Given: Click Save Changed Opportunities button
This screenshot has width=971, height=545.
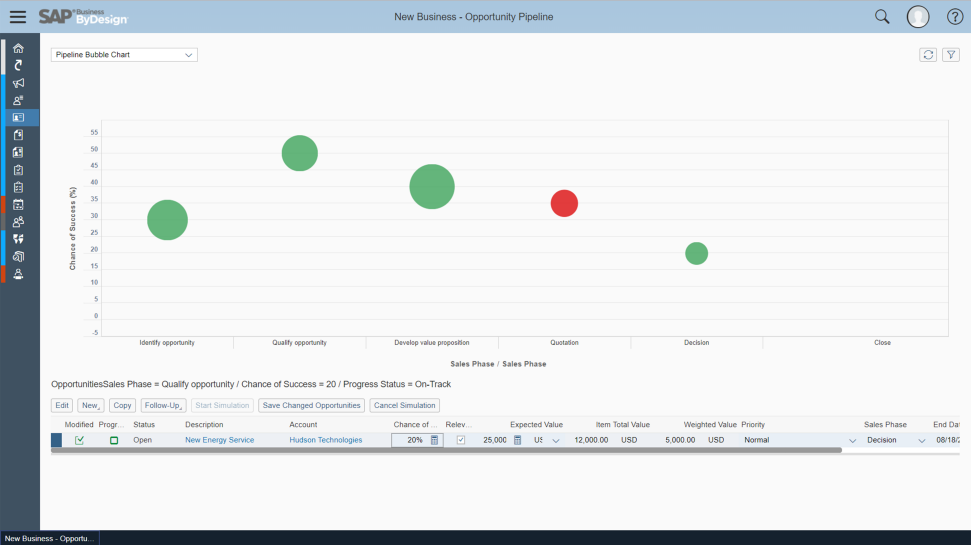Looking at the screenshot, I should [x=311, y=405].
